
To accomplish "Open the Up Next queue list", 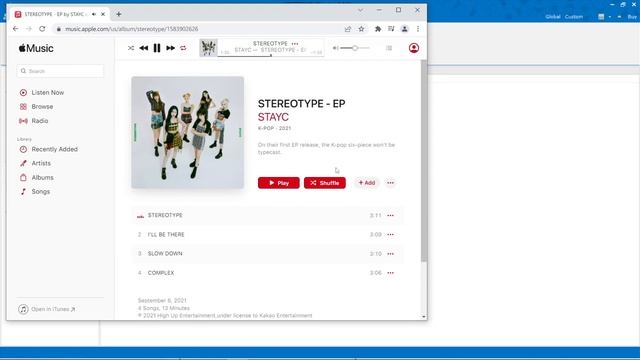I will 389,48.
